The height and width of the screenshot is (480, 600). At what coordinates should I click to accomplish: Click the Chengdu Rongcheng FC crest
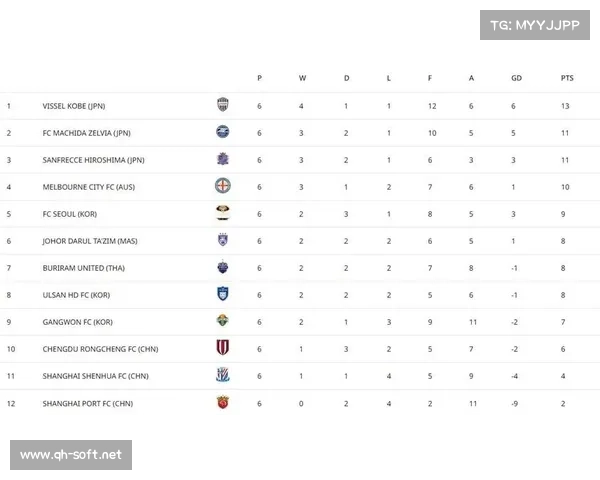pos(223,348)
